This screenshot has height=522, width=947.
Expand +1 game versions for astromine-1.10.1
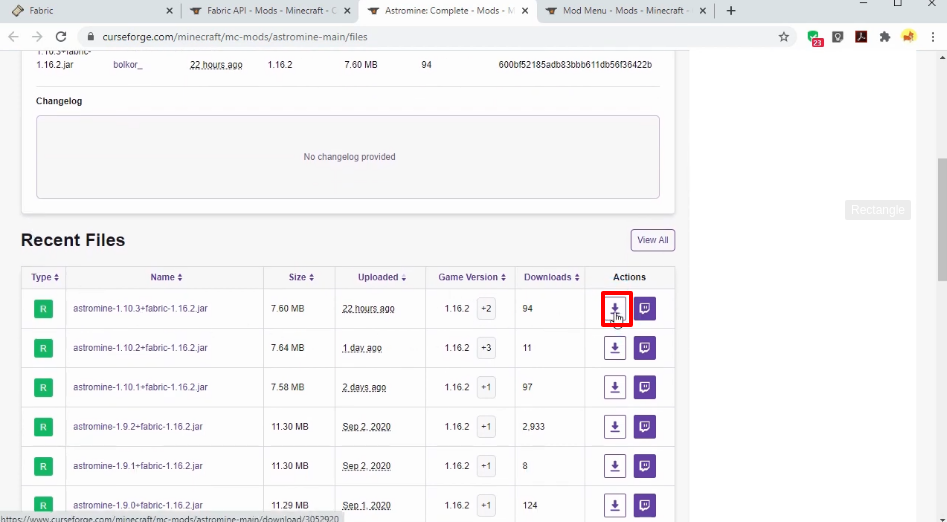tap(486, 387)
